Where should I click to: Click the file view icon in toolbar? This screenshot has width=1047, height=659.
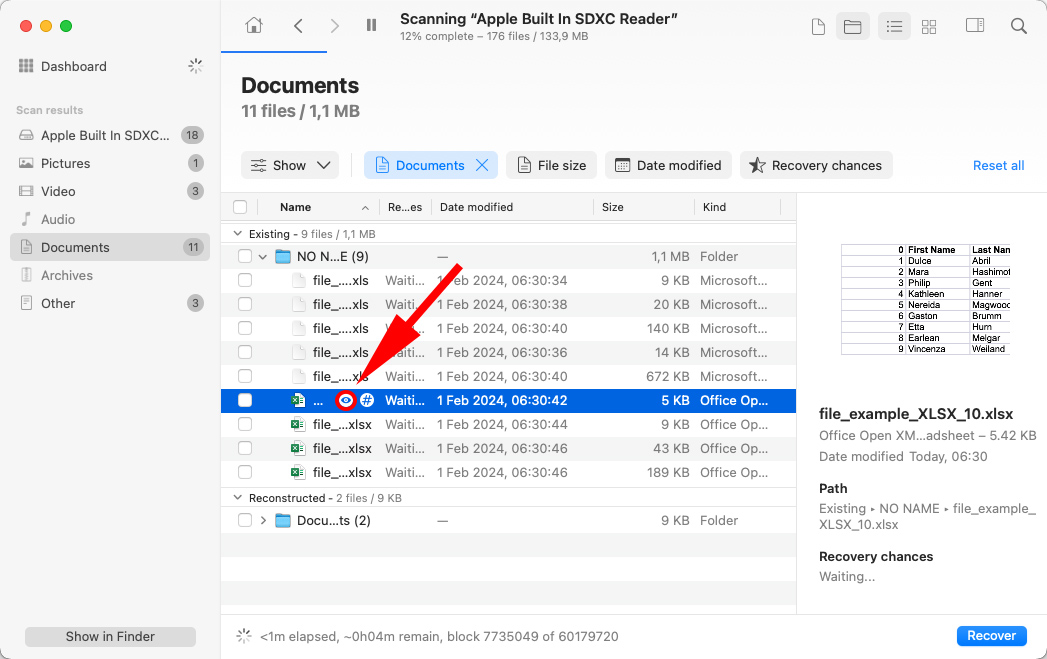click(818, 26)
